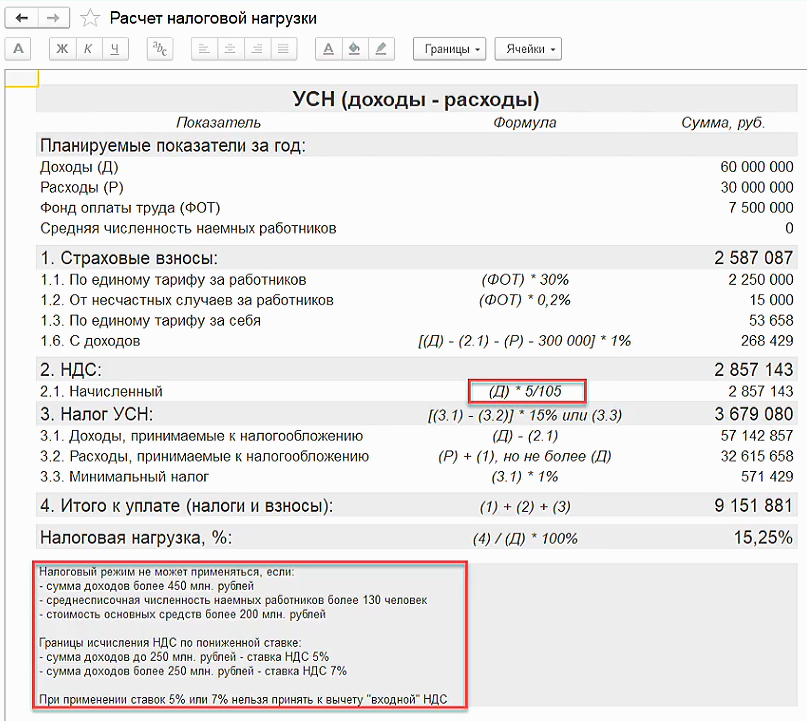The image size is (807, 721).
Task: Align text to the left
Action: click(204, 48)
